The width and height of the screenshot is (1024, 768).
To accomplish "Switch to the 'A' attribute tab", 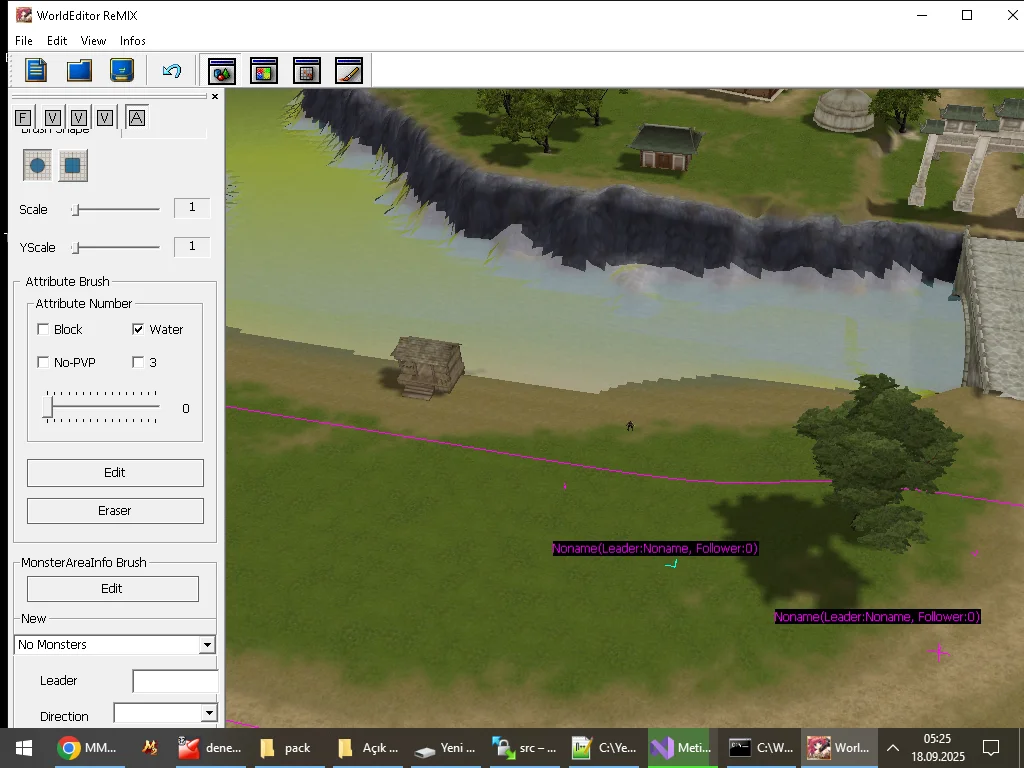I will (137, 117).
